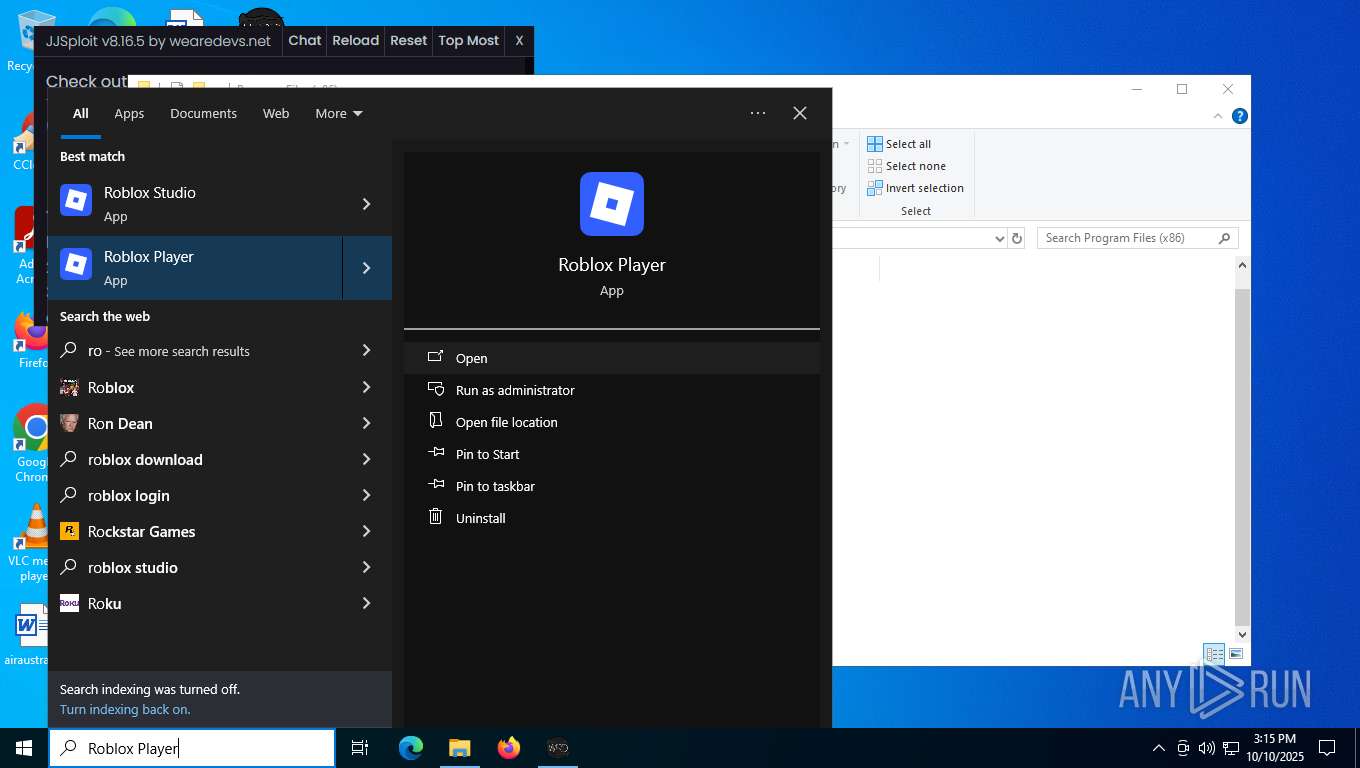
Task: Switch Explorer to large icons view
Action: 1237,654
